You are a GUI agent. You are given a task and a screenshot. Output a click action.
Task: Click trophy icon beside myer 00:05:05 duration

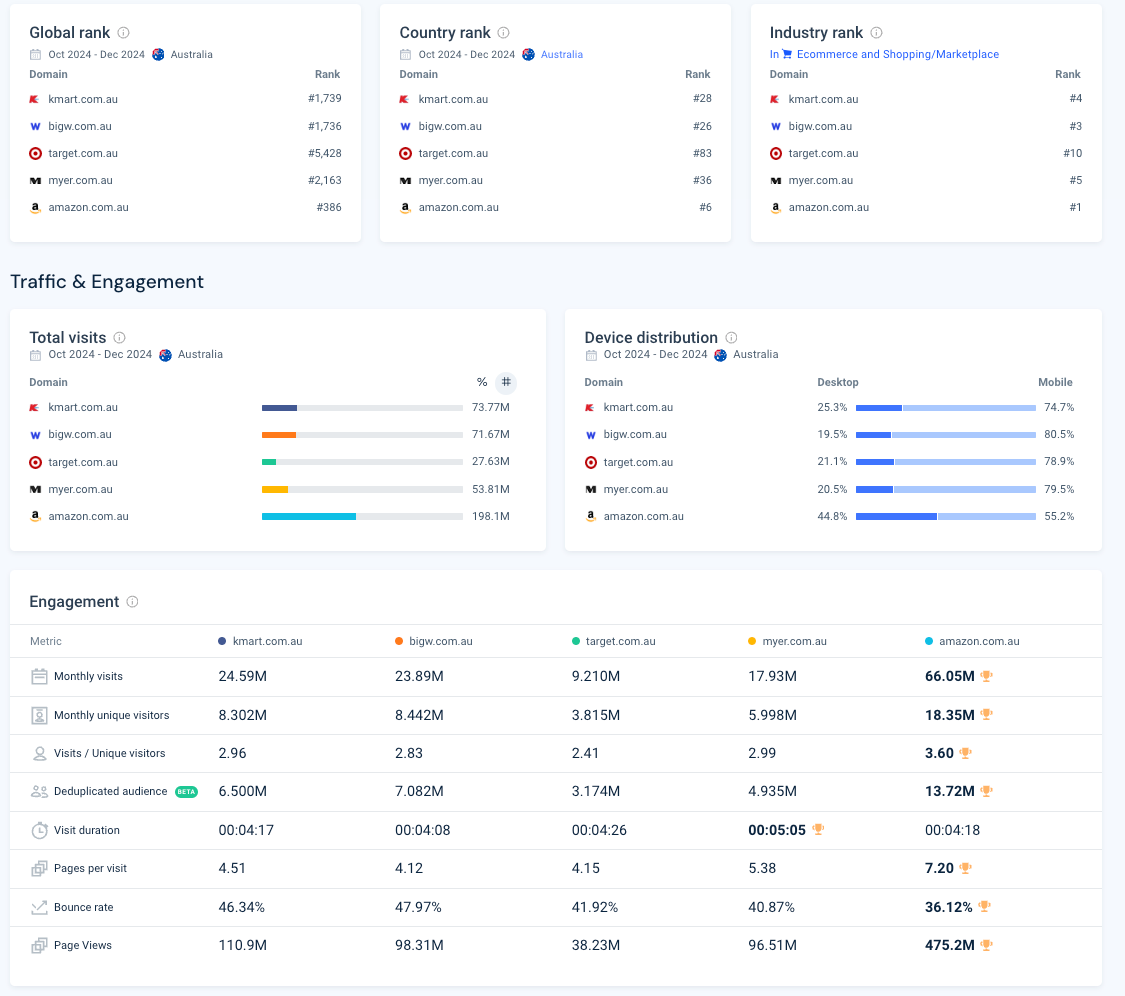(x=818, y=830)
